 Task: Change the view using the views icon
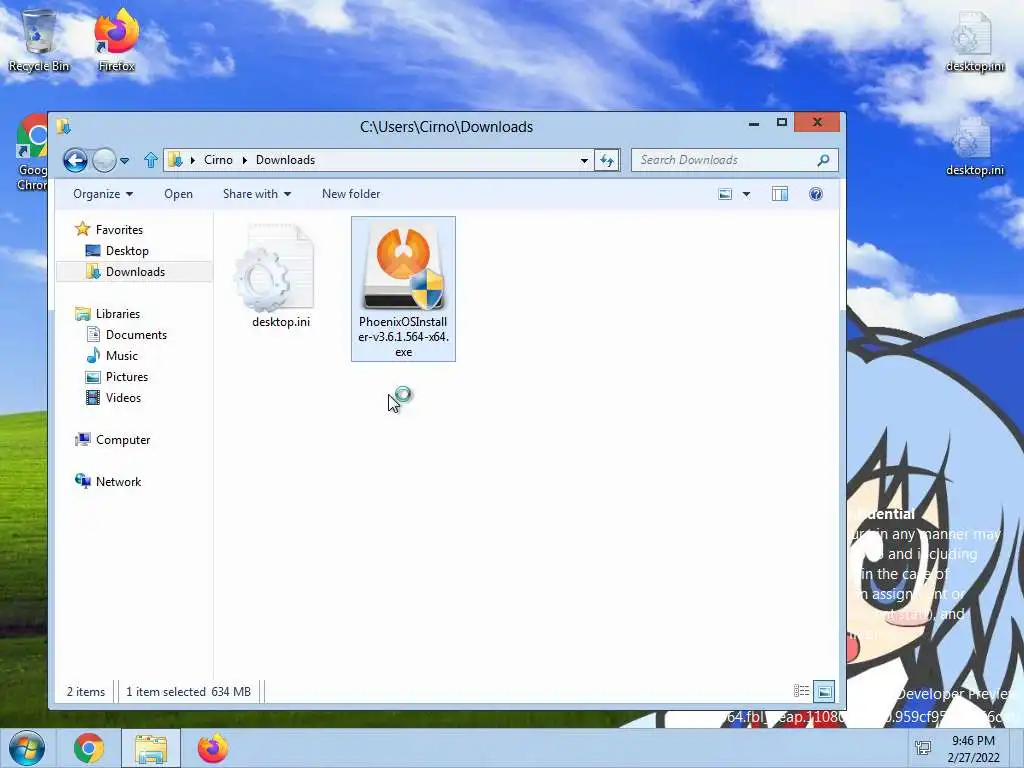coord(725,194)
